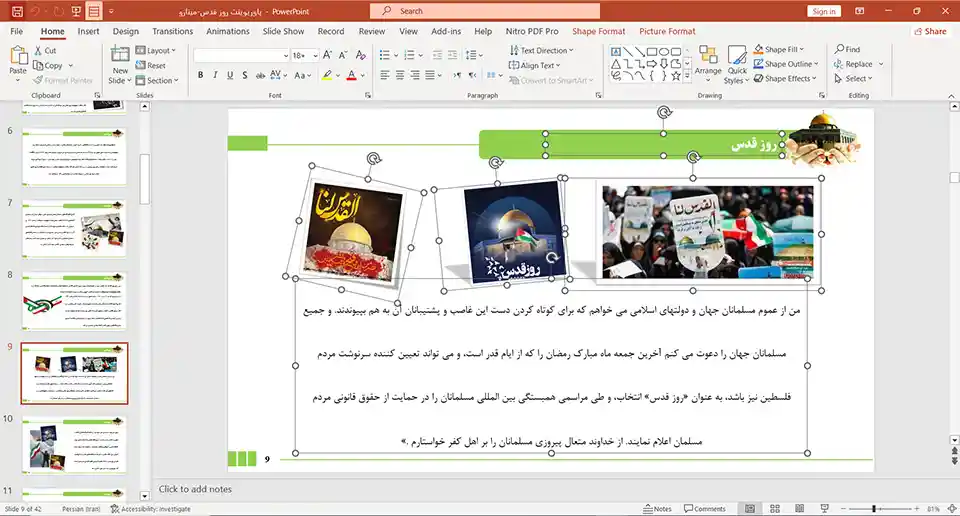960x516 pixels.
Task: Click the Share button
Action: (931, 31)
